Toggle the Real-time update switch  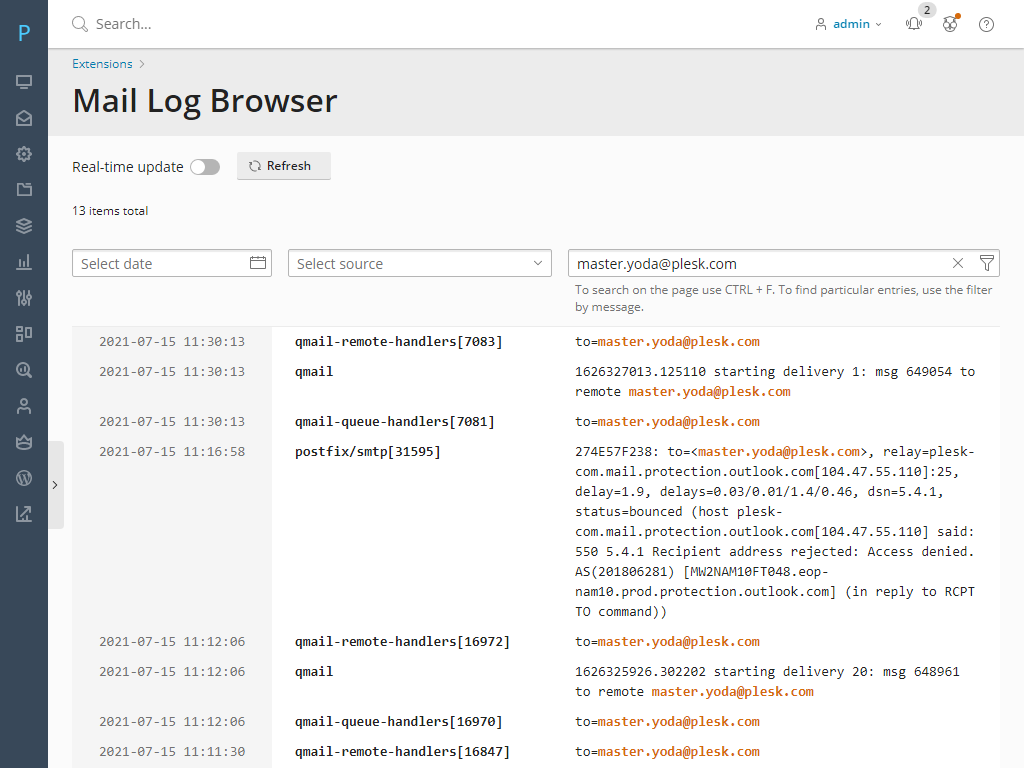(x=205, y=167)
